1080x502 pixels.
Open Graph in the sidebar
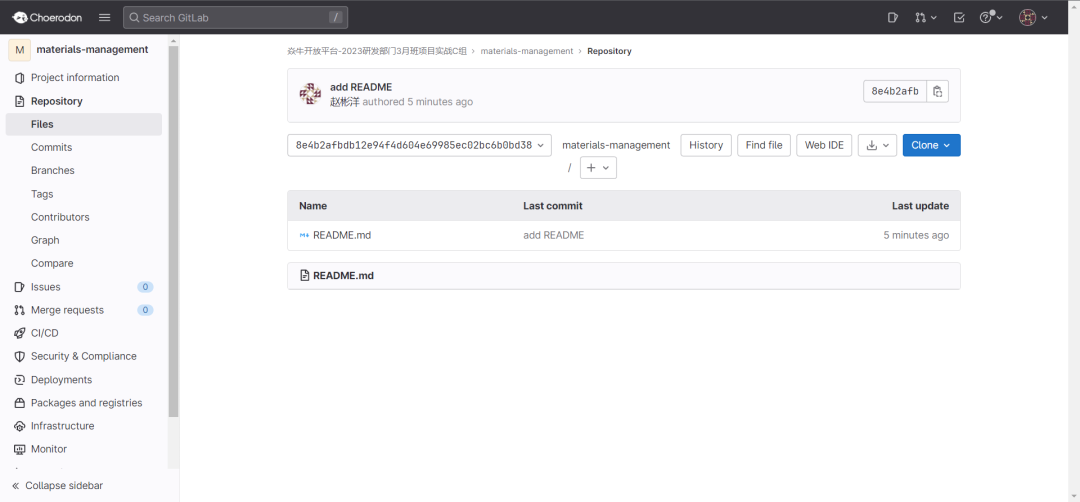coord(45,240)
